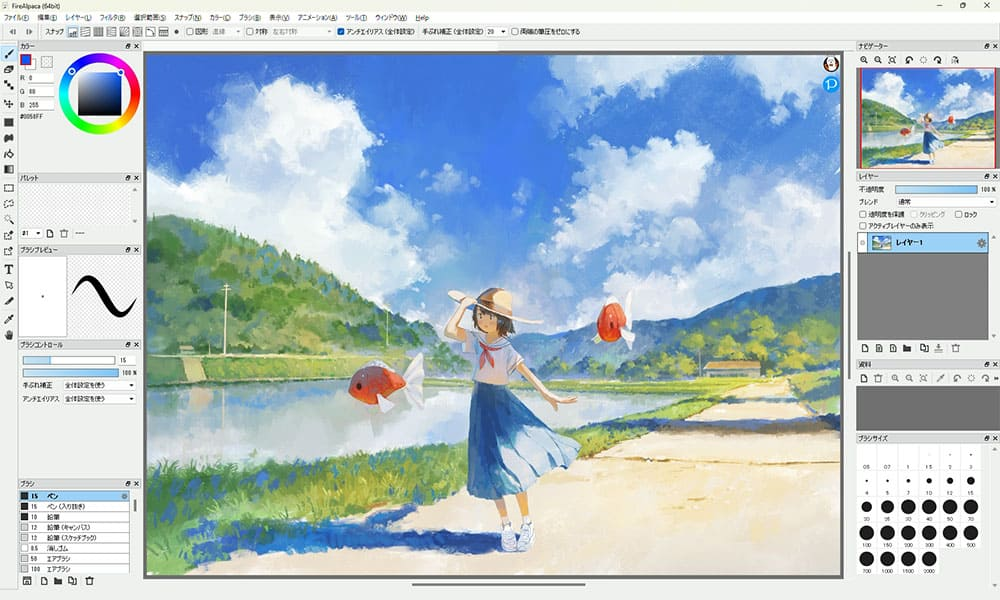Enable the 左右対称 checkbox

(248, 30)
